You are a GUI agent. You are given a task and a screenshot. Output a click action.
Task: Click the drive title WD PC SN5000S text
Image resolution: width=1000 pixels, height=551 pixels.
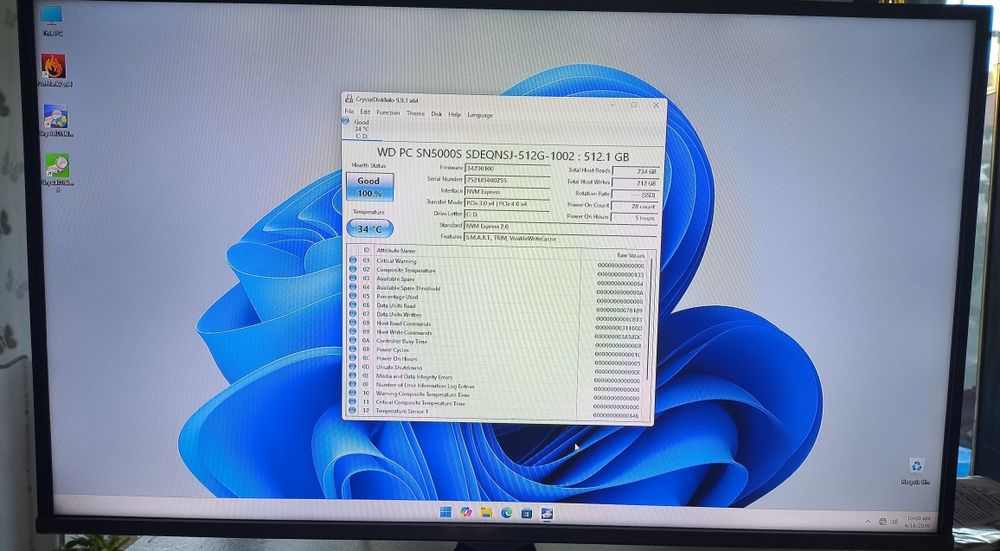click(503, 154)
